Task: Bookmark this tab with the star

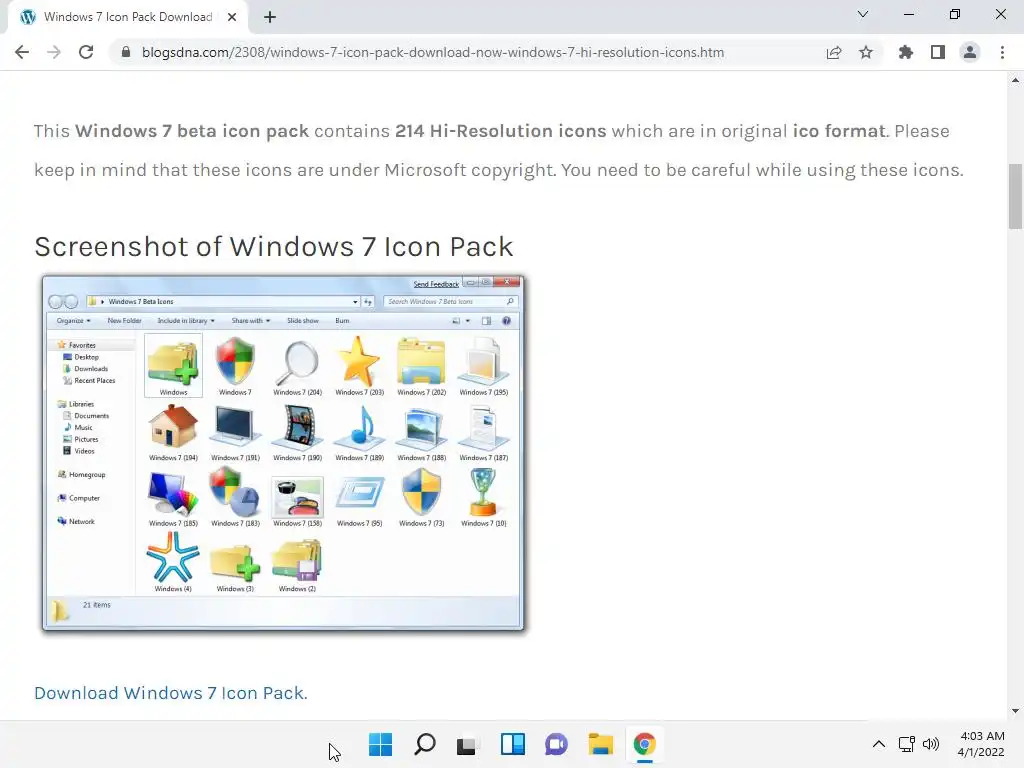Action: point(866,52)
